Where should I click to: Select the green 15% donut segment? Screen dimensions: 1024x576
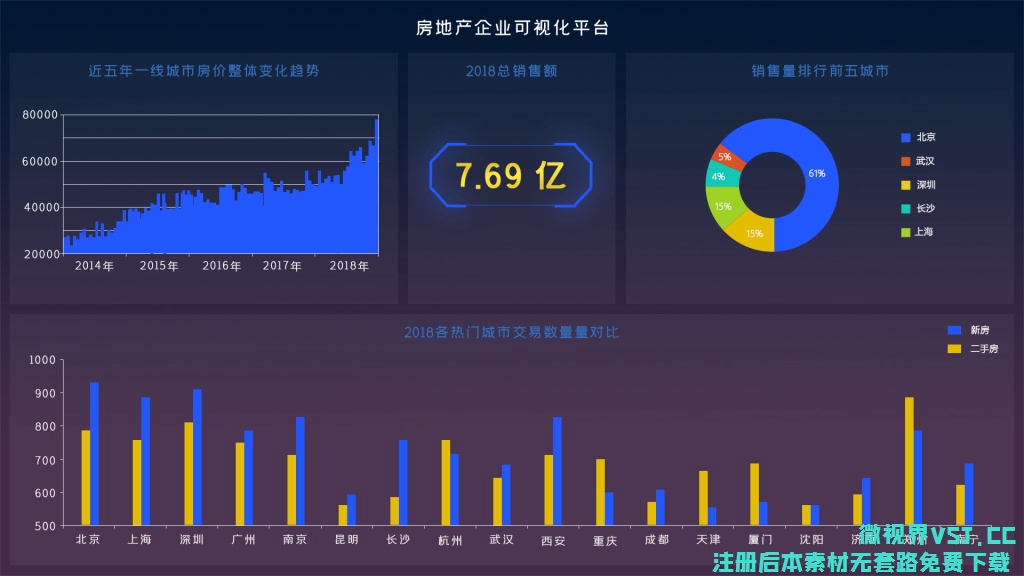[x=723, y=206]
